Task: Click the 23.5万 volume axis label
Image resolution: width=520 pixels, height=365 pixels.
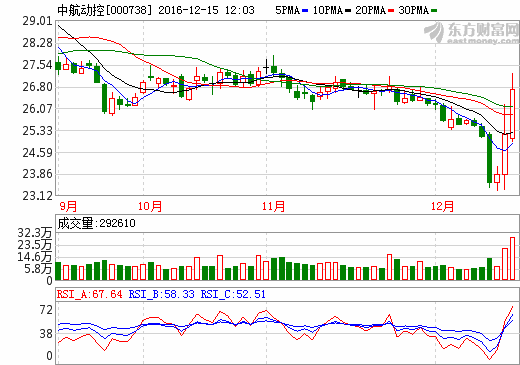Action: click(x=35, y=245)
